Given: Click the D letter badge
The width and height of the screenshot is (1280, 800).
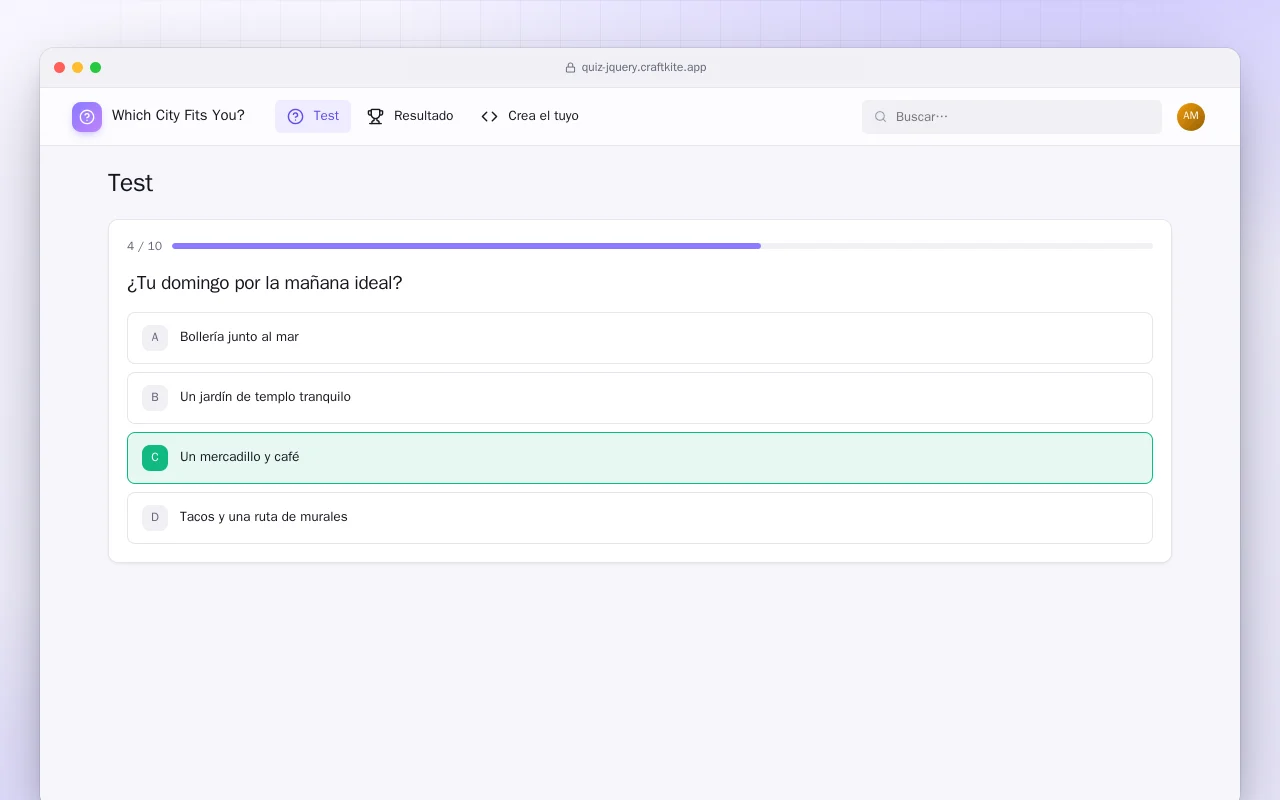Looking at the screenshot, I should [155, 518].
